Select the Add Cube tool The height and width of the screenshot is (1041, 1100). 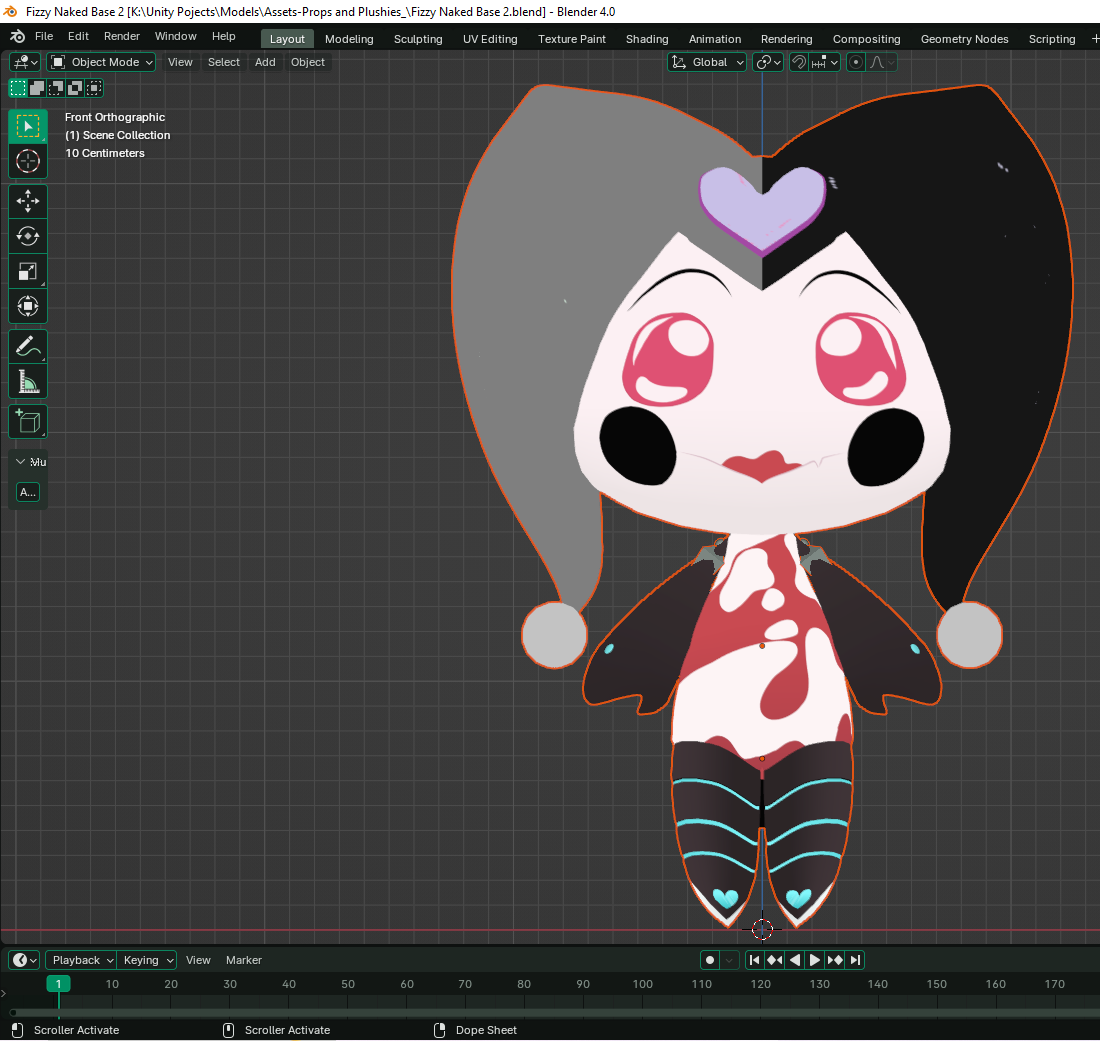[x=28, y=421]
